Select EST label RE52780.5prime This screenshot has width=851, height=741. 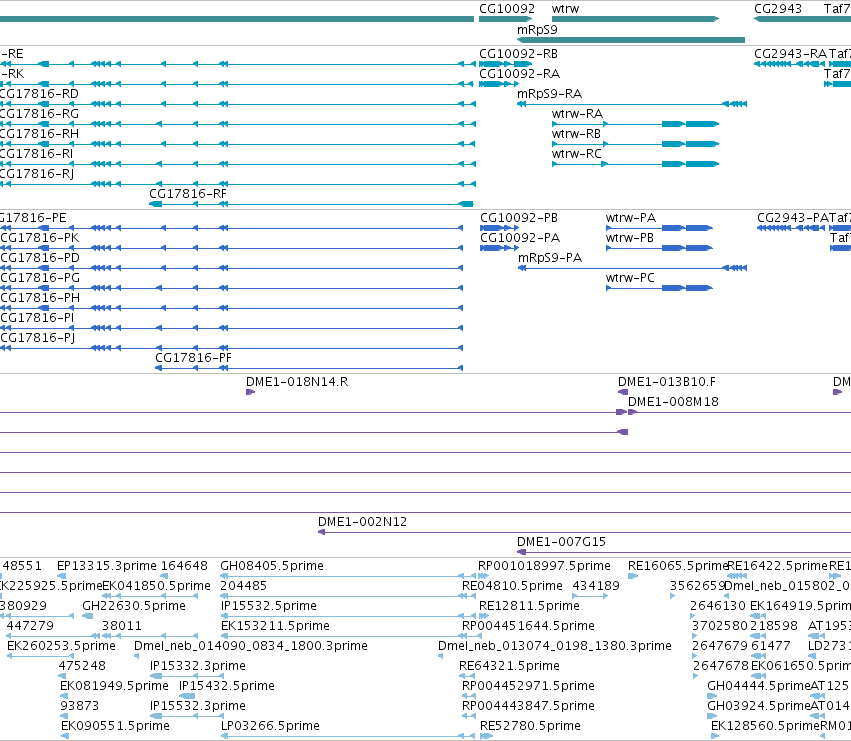click(x=530, y=726)
